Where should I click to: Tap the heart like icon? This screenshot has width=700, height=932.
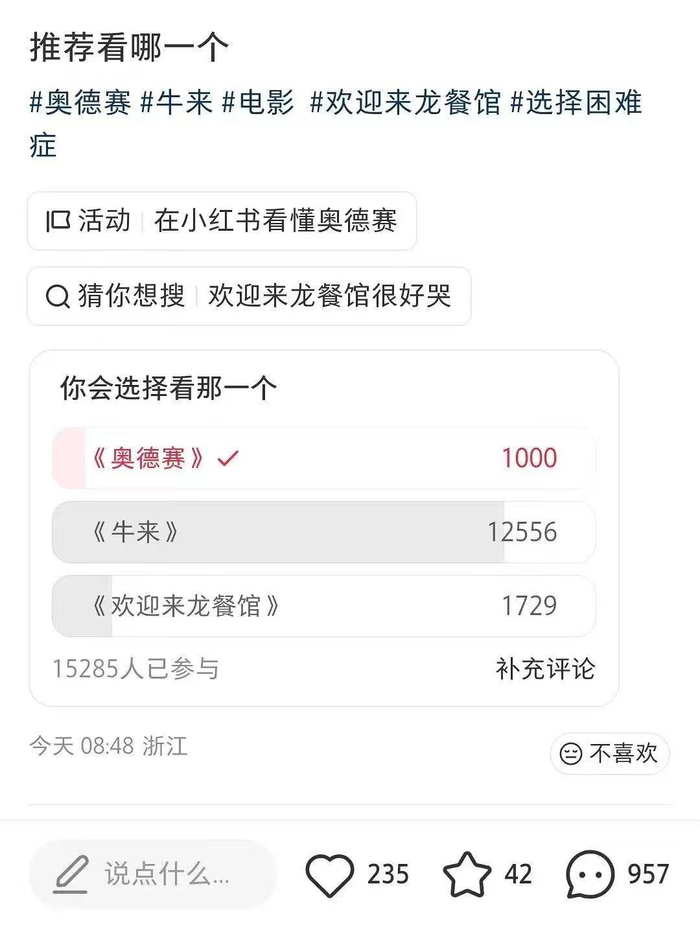click(330, 874)
